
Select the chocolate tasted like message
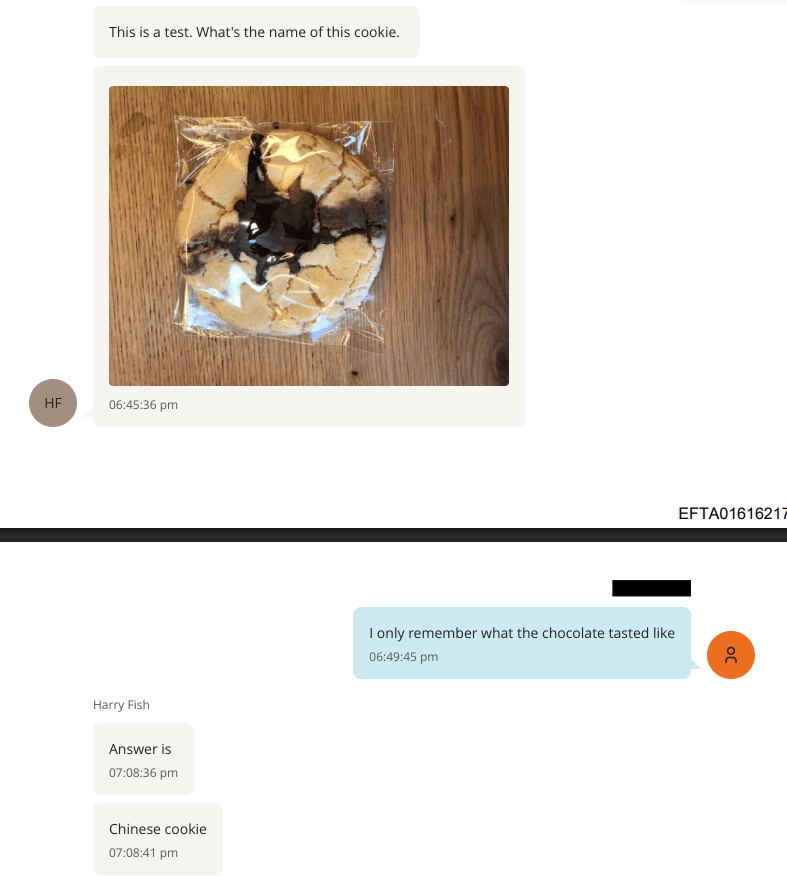click(x=522, y=642)
